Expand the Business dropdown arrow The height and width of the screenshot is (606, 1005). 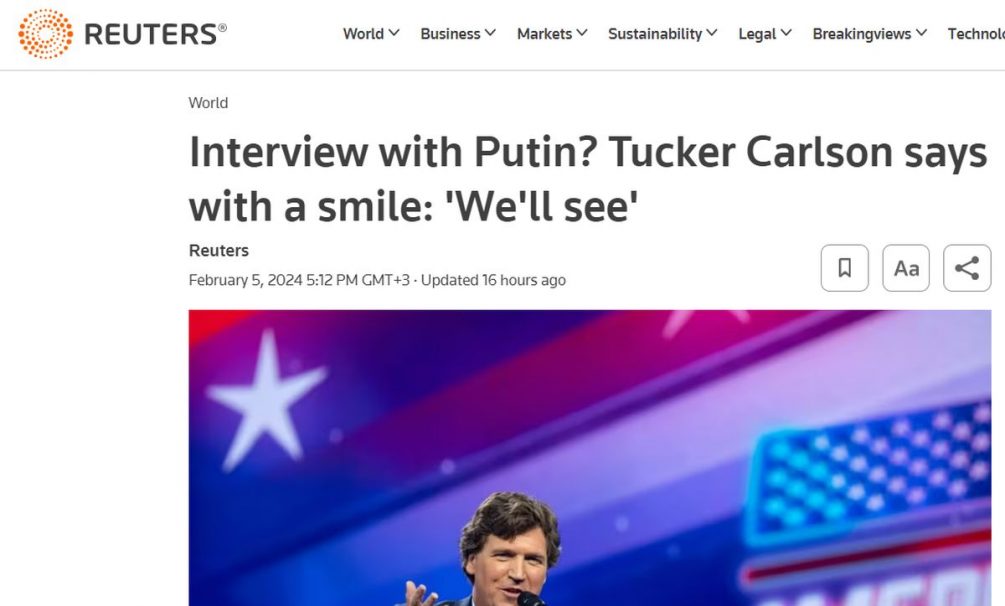pyautogui.click(x=490, y=33)
